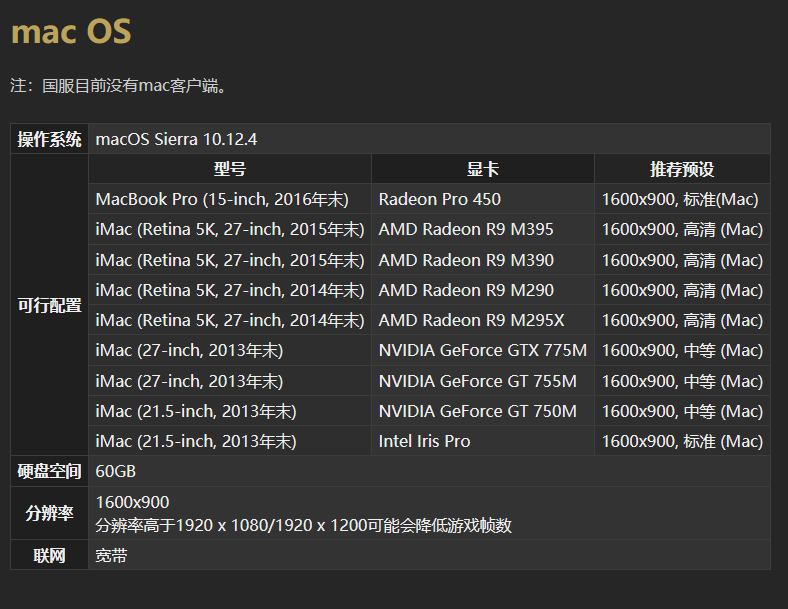This screenshot has height=609, width=788.
Task: Click the 可行配置 row header
Action: [x=50, y=305]
